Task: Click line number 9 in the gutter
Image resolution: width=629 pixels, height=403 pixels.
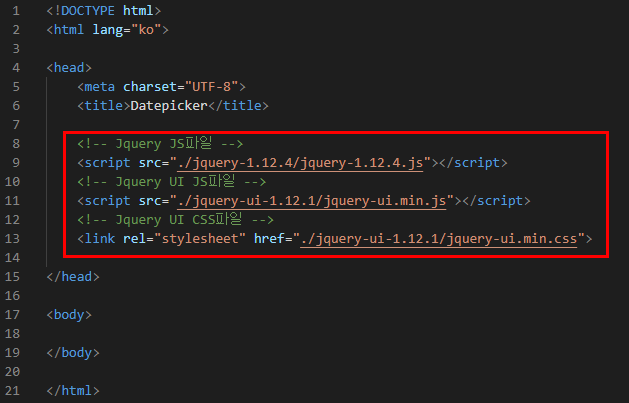Action: [16, 163]
